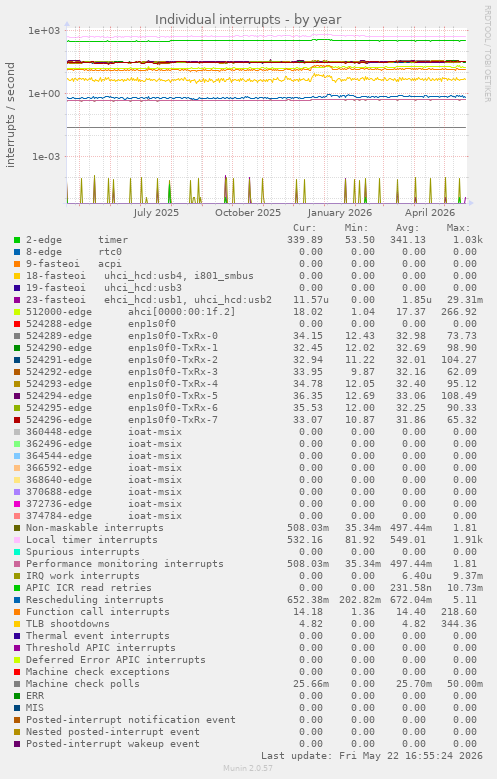Click the cyan swatch for Spurious interrupts
Screen dimensions: 497x779
click(17, 552)
